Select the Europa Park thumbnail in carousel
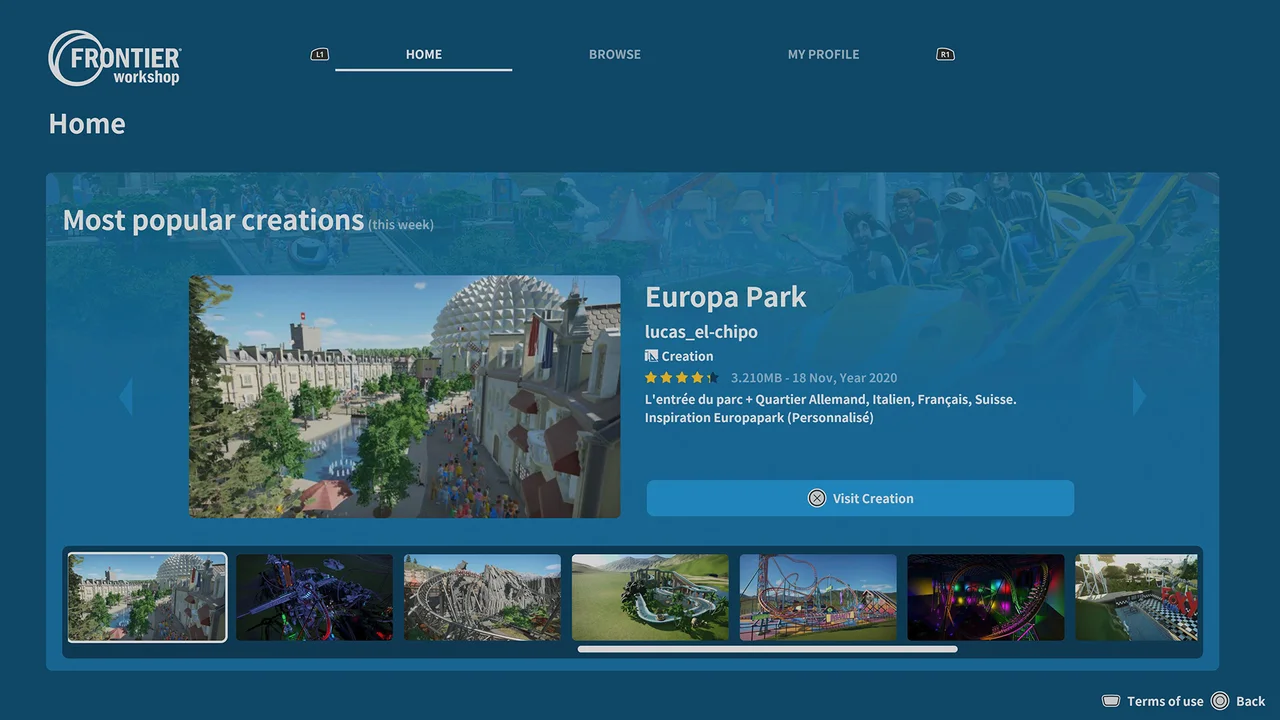The height and width of the screenshot is (720, 1280). 148,597
